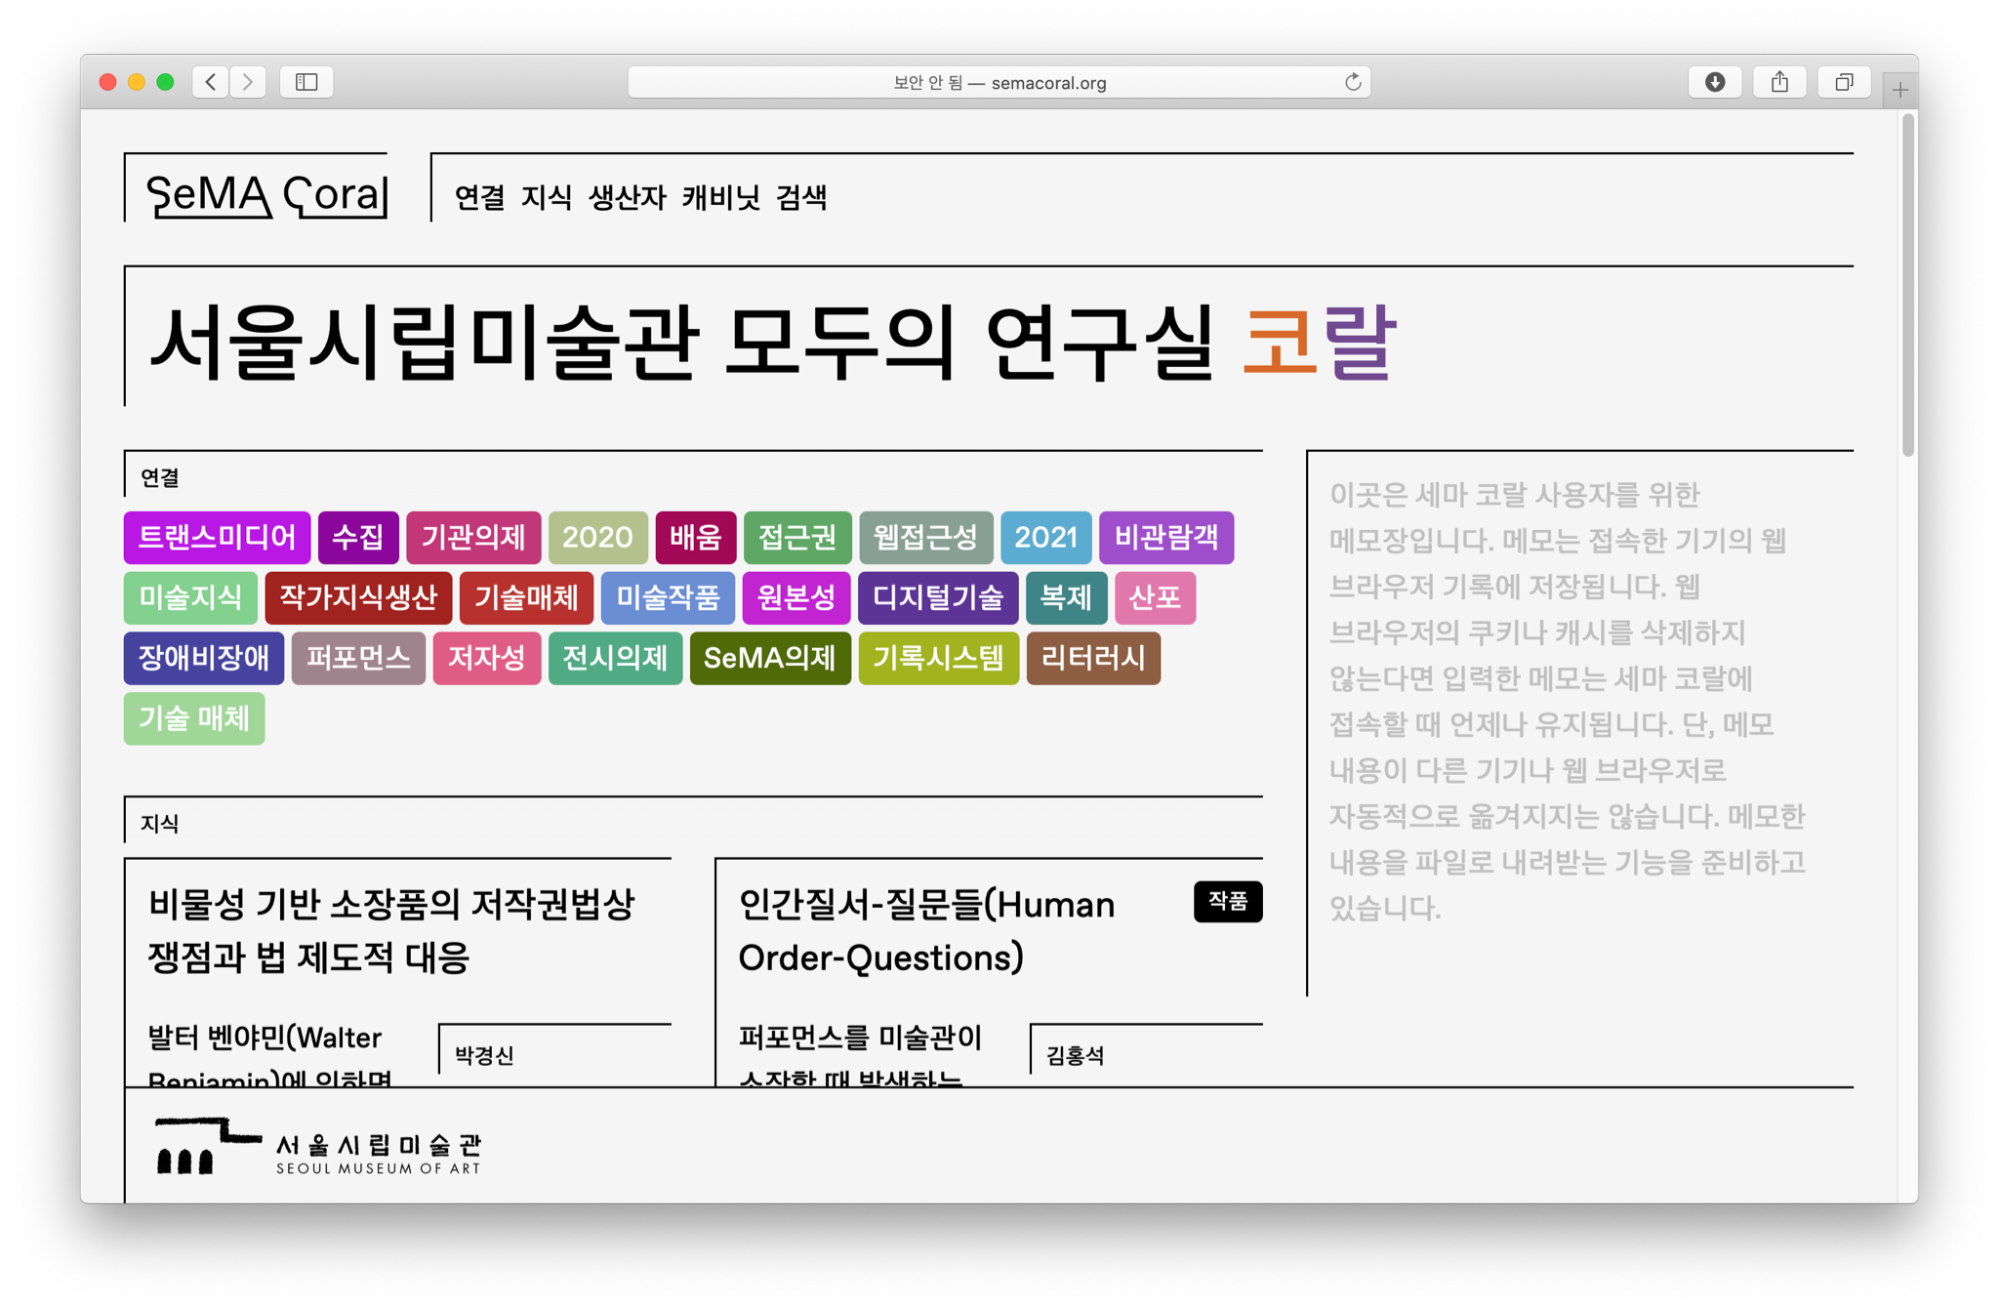Open the Share icon in the toolbar
This screenshot has width=1999, height=1310.
[1779, 82]
